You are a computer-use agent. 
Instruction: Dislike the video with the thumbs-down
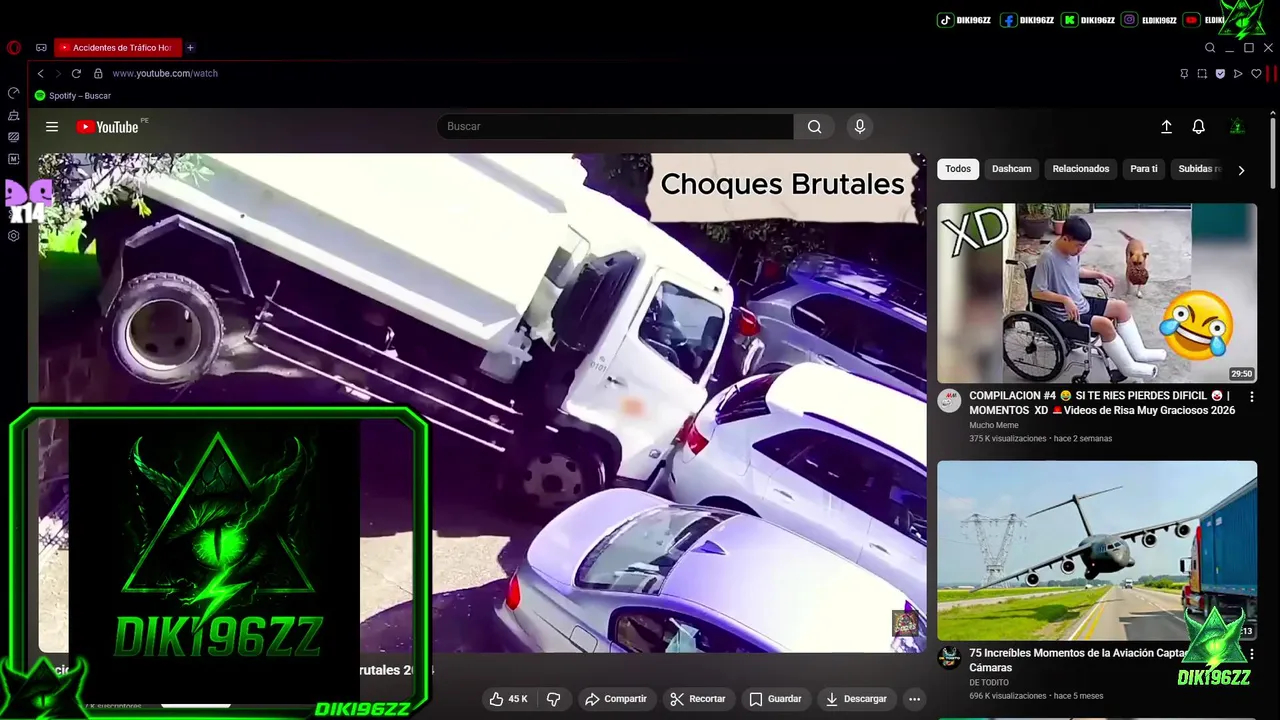[553, 699]
